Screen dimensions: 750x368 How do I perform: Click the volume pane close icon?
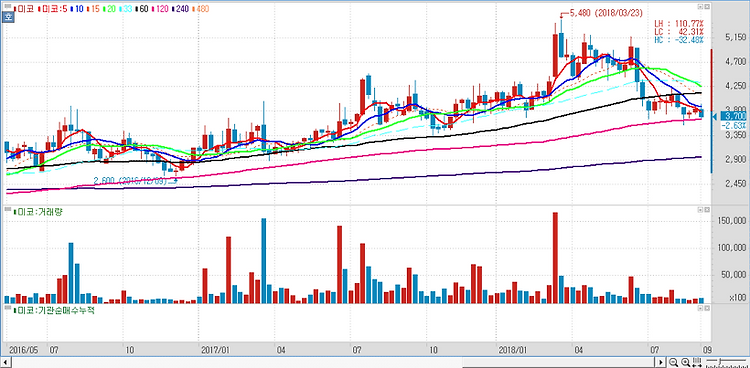coord(707,210)
